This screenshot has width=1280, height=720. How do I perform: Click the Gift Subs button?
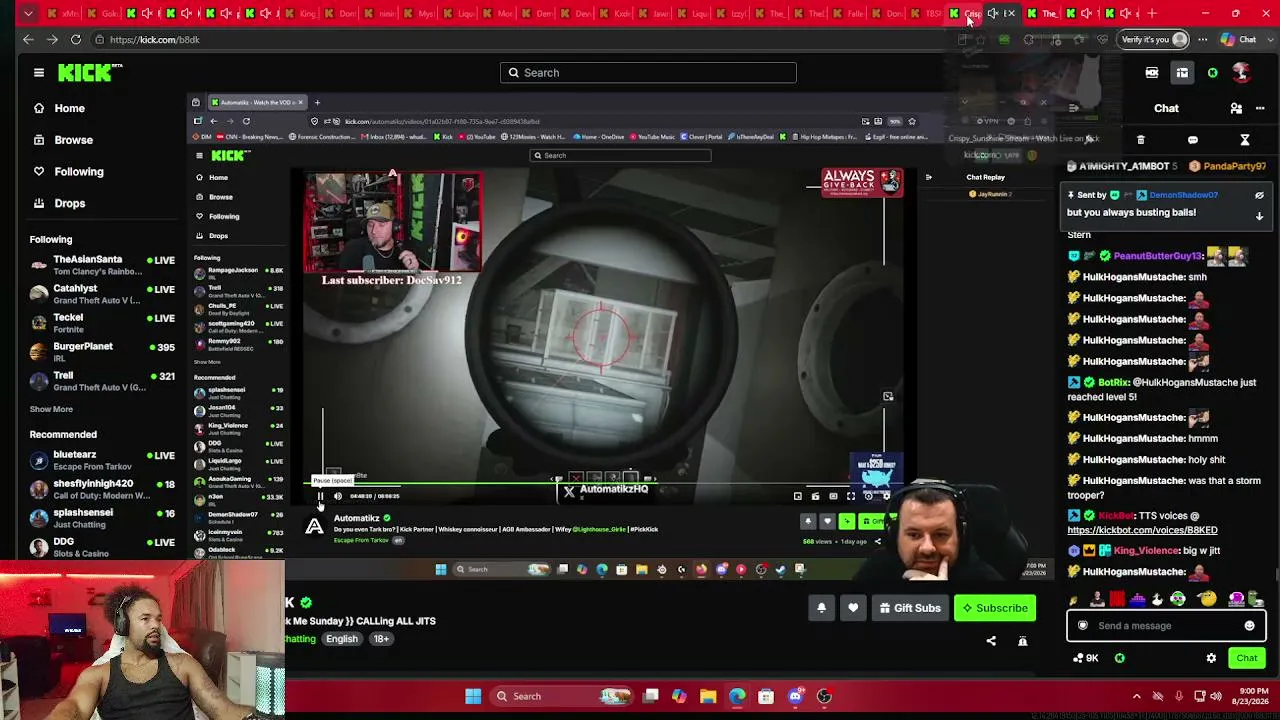pyautogui.click(x=909, y=608)
